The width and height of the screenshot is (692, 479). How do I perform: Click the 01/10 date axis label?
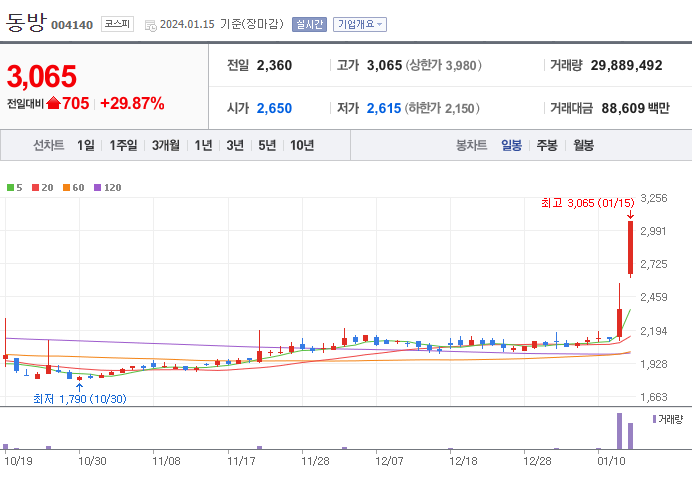(611, 461)
